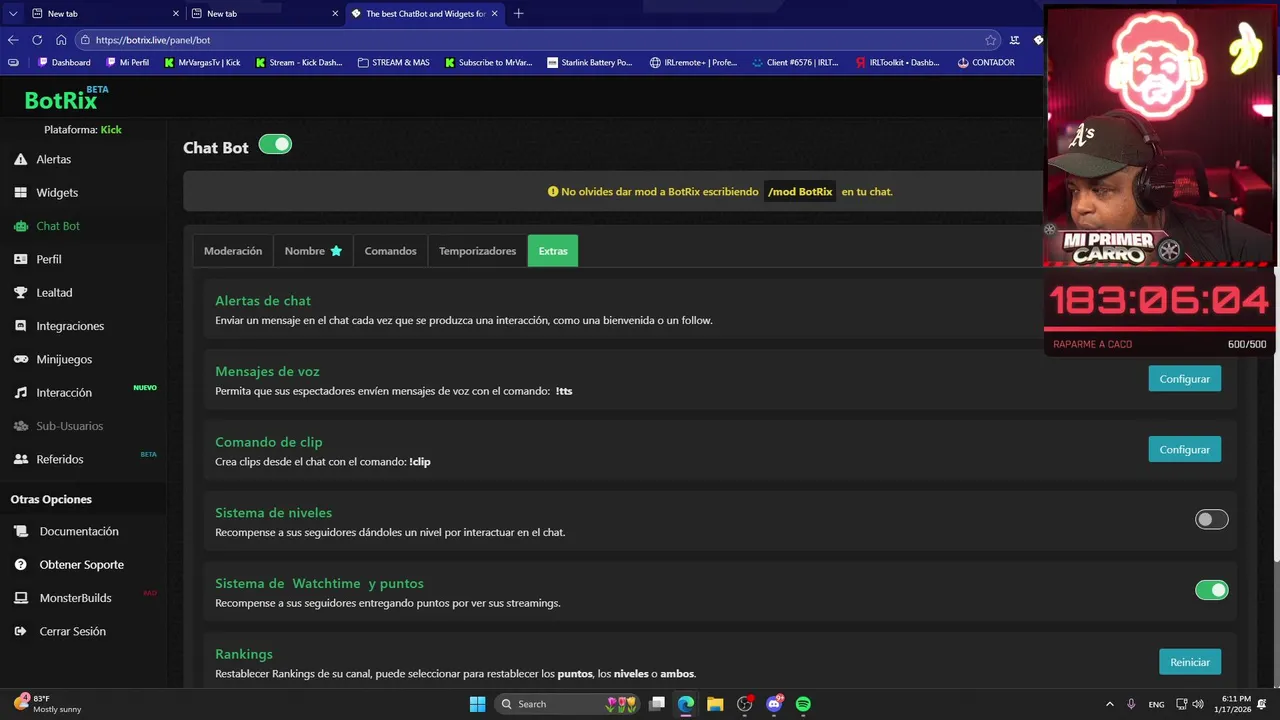Open the Comandos tab
Screen dimensions: 1280x720
click(390, 251)
